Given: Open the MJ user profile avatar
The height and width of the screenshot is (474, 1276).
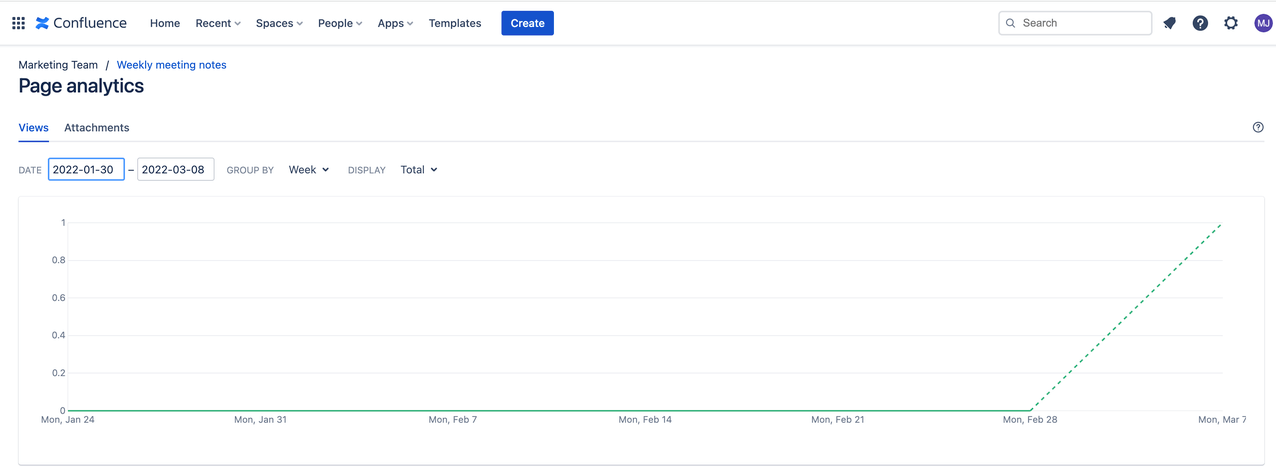Looking at the screenshot, I should tap(1263, 23).
